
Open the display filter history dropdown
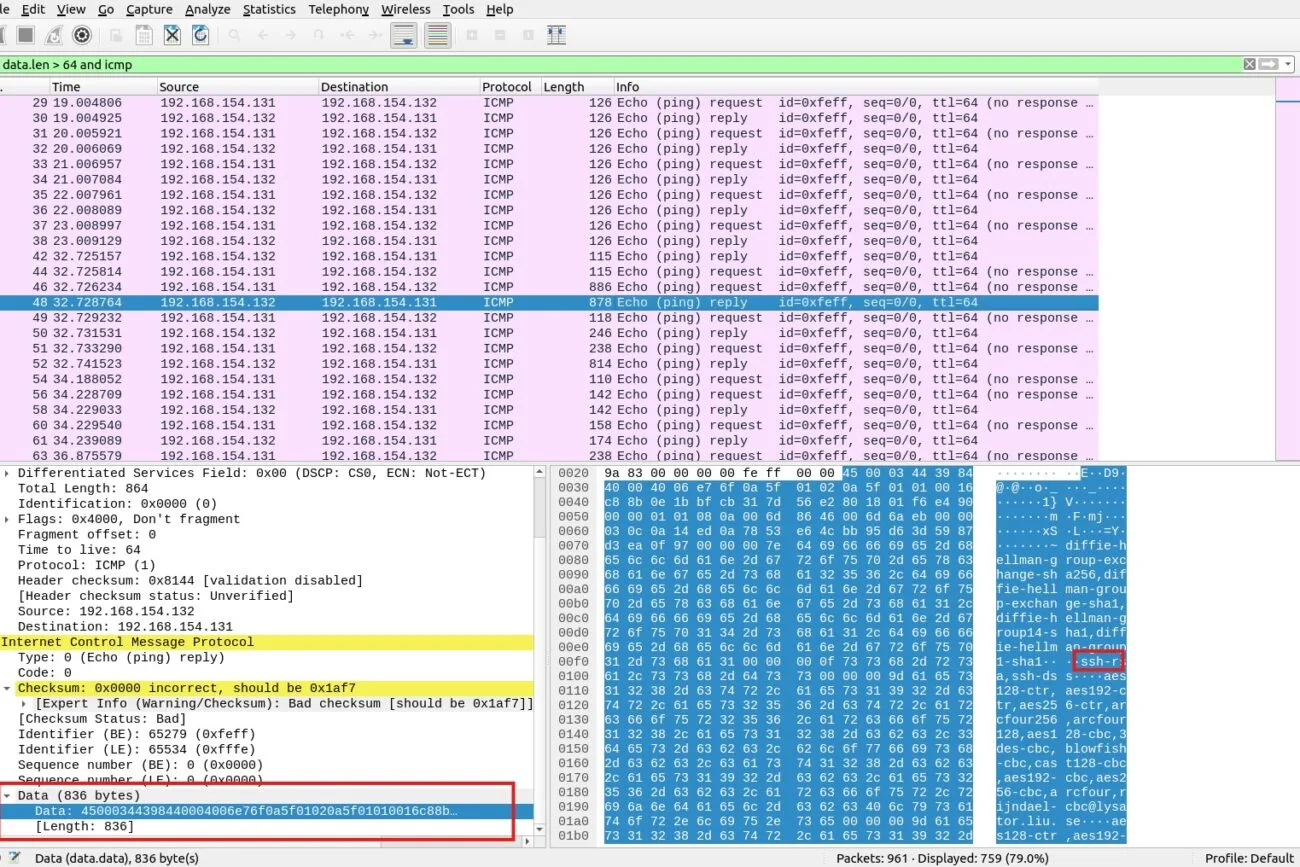coord(1288,64)
